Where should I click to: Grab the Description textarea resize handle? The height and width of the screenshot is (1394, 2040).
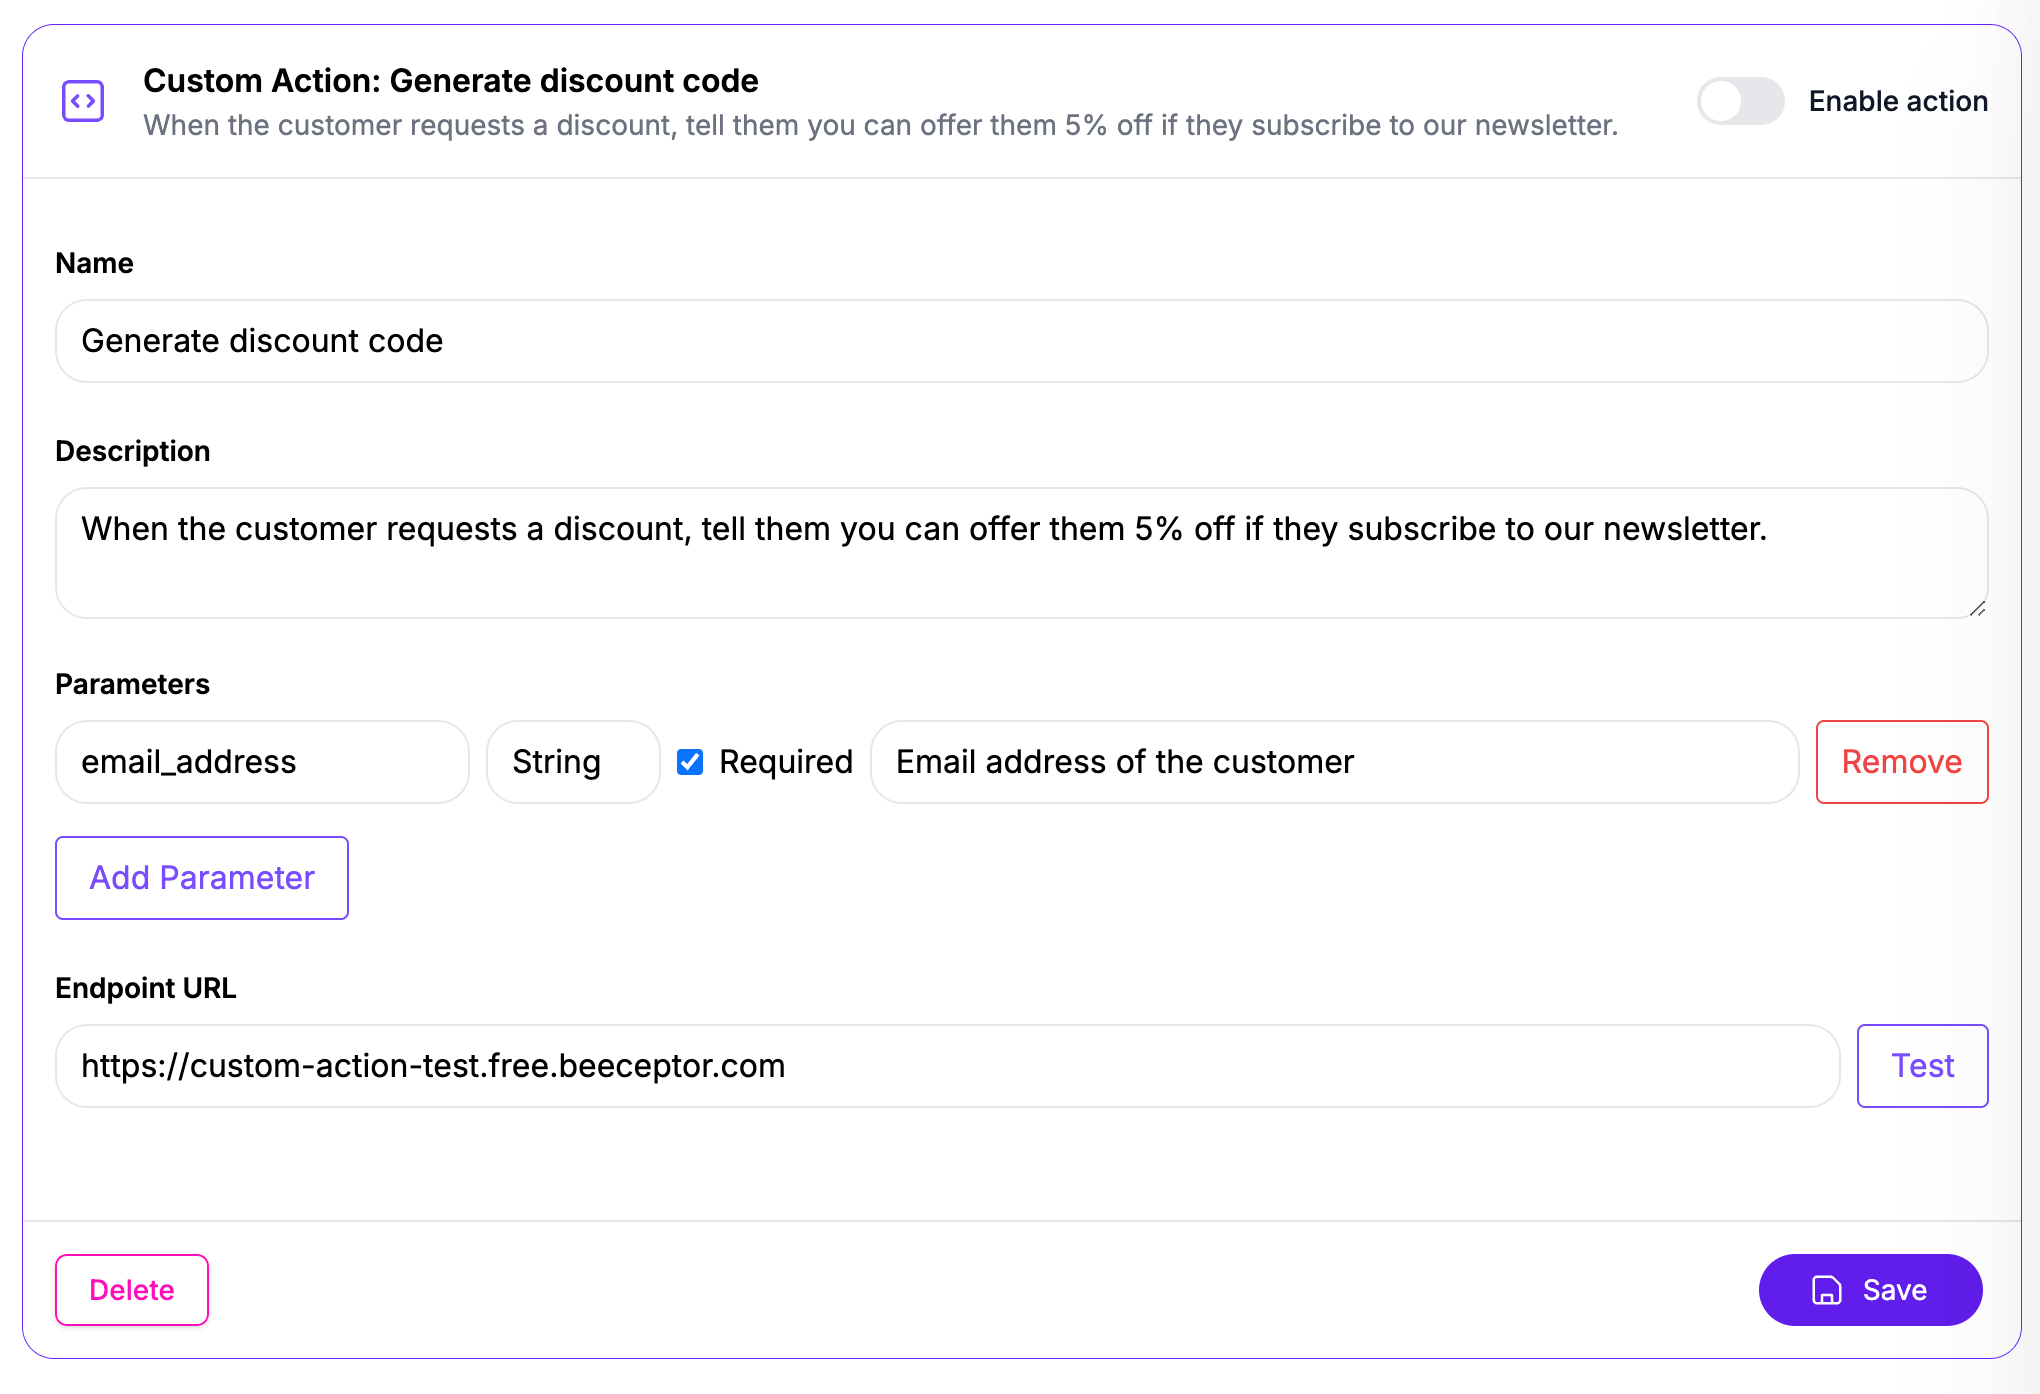[1977, 609]
